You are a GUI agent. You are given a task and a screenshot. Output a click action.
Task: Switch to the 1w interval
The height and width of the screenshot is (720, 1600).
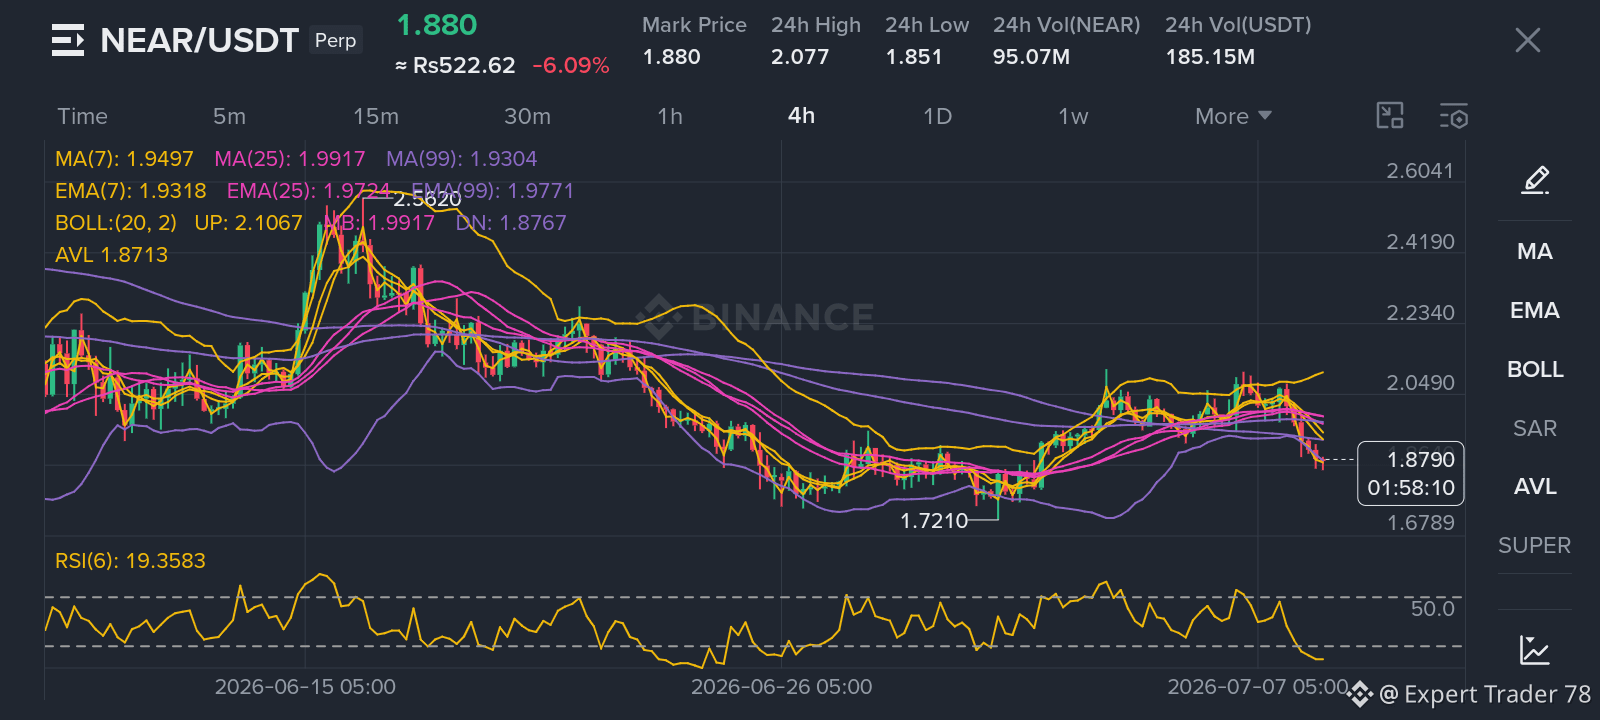(x=1073, y=116)
